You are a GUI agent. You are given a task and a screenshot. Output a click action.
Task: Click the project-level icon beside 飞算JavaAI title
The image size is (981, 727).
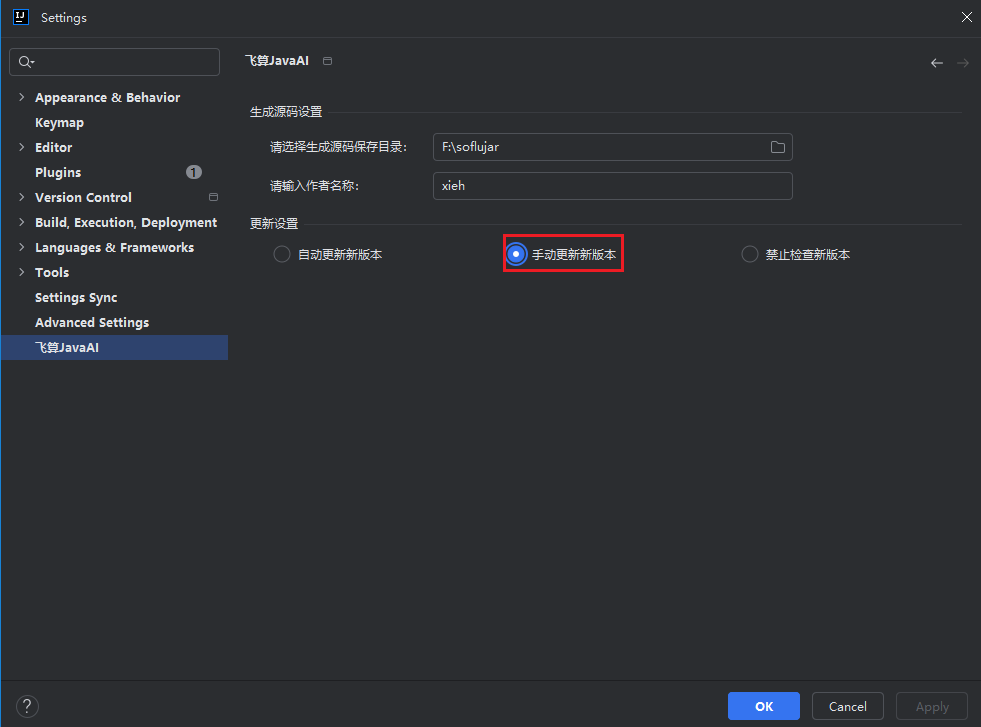[x=327, y=61]
